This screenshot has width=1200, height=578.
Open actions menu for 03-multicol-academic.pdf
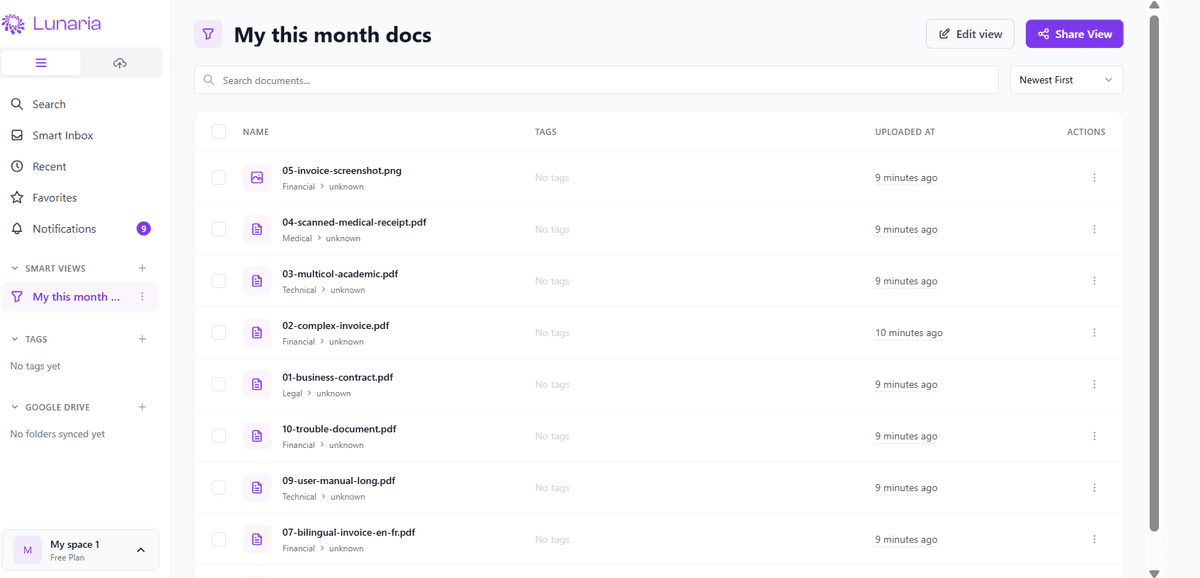click(1094, 281)
